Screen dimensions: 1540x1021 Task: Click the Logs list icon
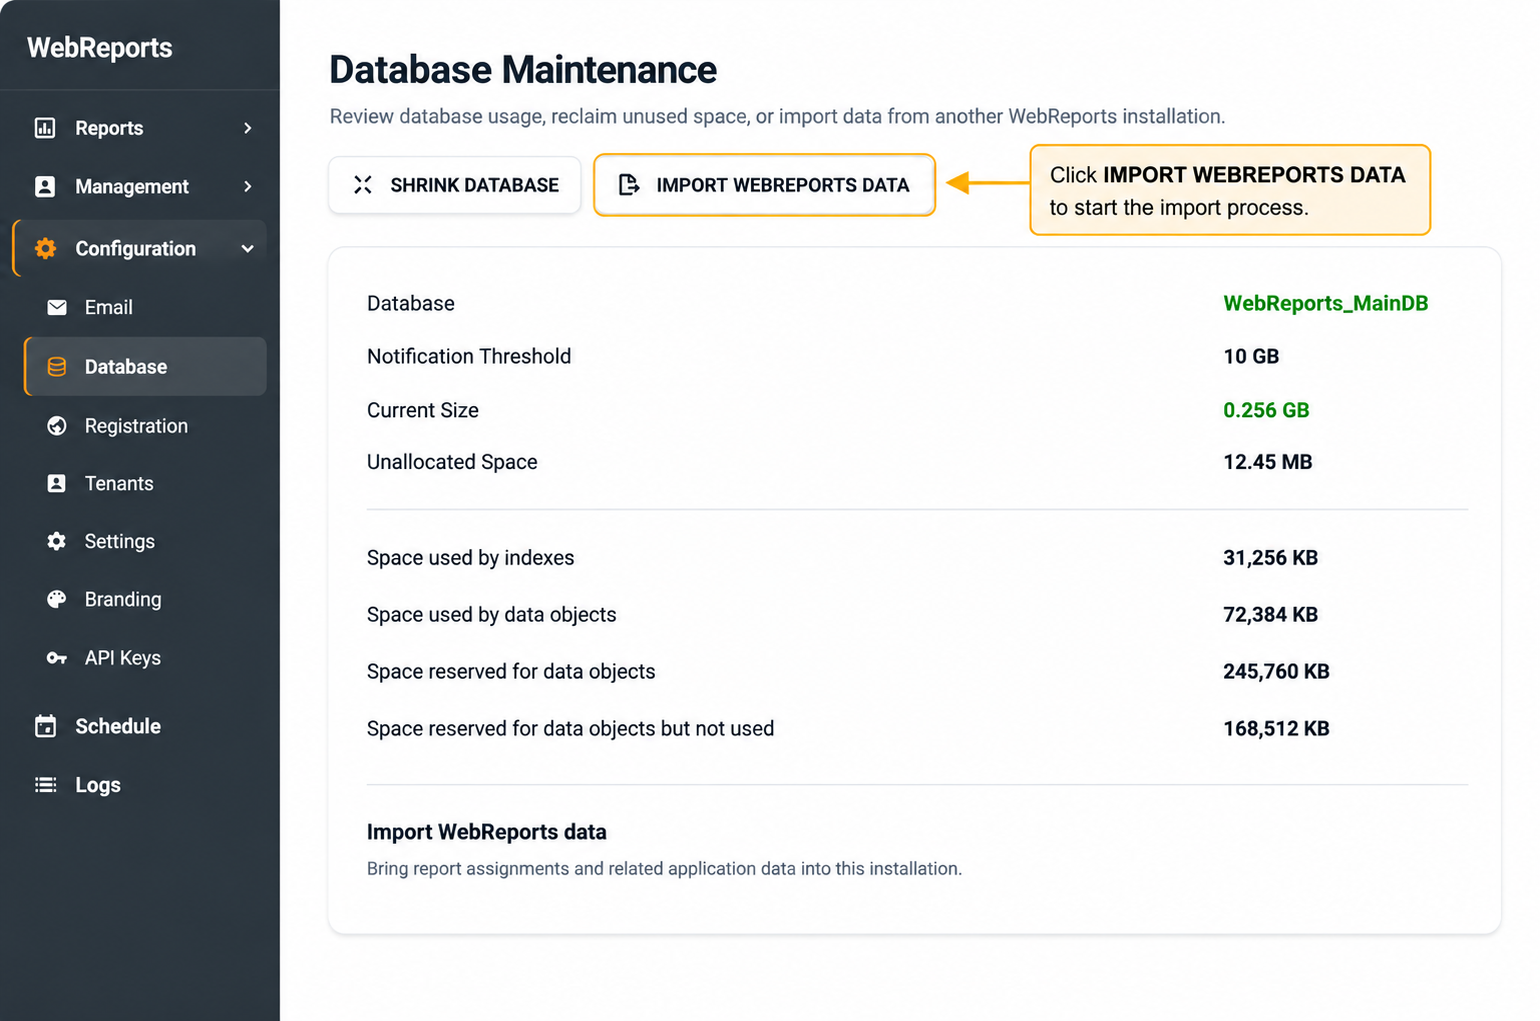tap(45, 785)
